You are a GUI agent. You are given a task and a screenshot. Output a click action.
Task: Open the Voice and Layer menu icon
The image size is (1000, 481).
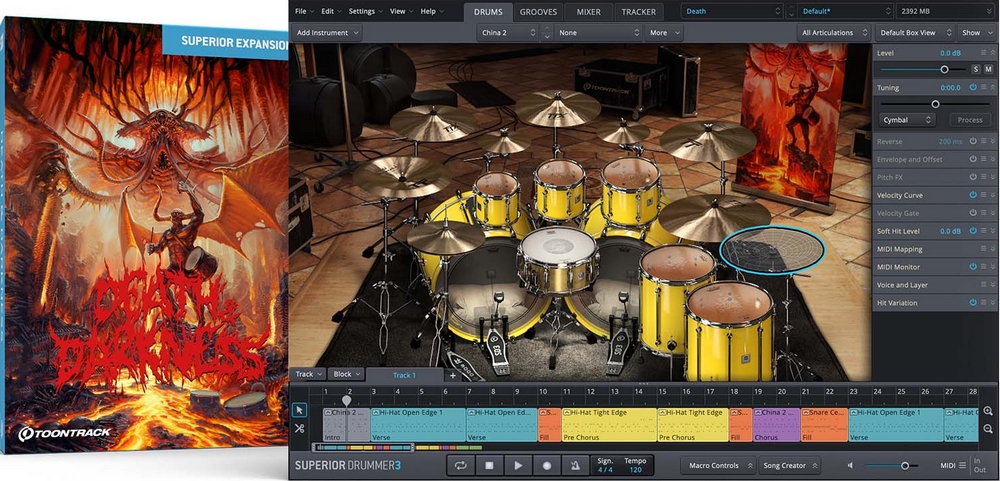pyautogui.click(x=983, y=285)
